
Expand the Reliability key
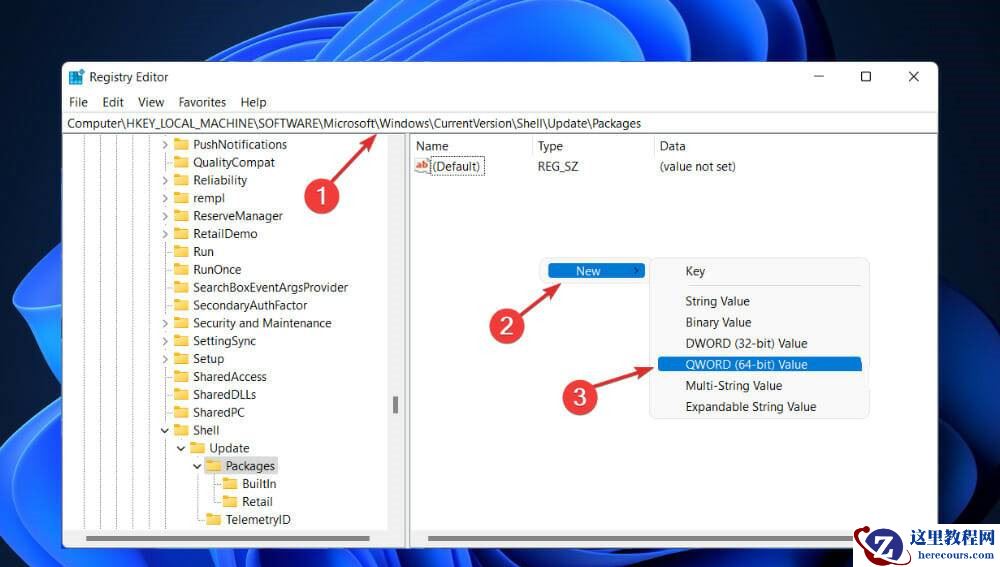[x=165, y=180]
